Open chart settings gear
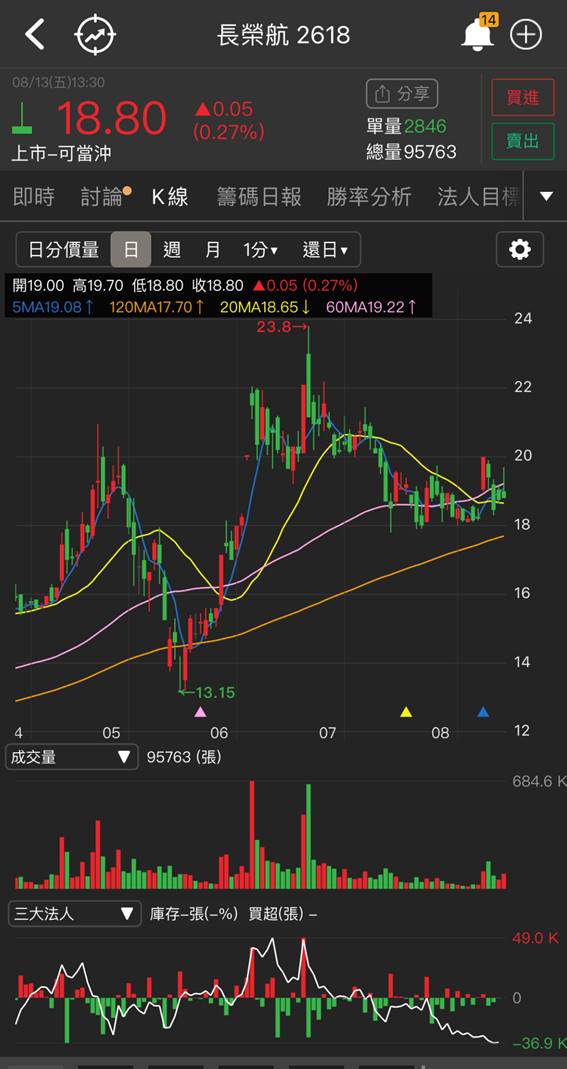Viewport: 567px width, 1069px height. pyautogui.click(x=520, y=250)
